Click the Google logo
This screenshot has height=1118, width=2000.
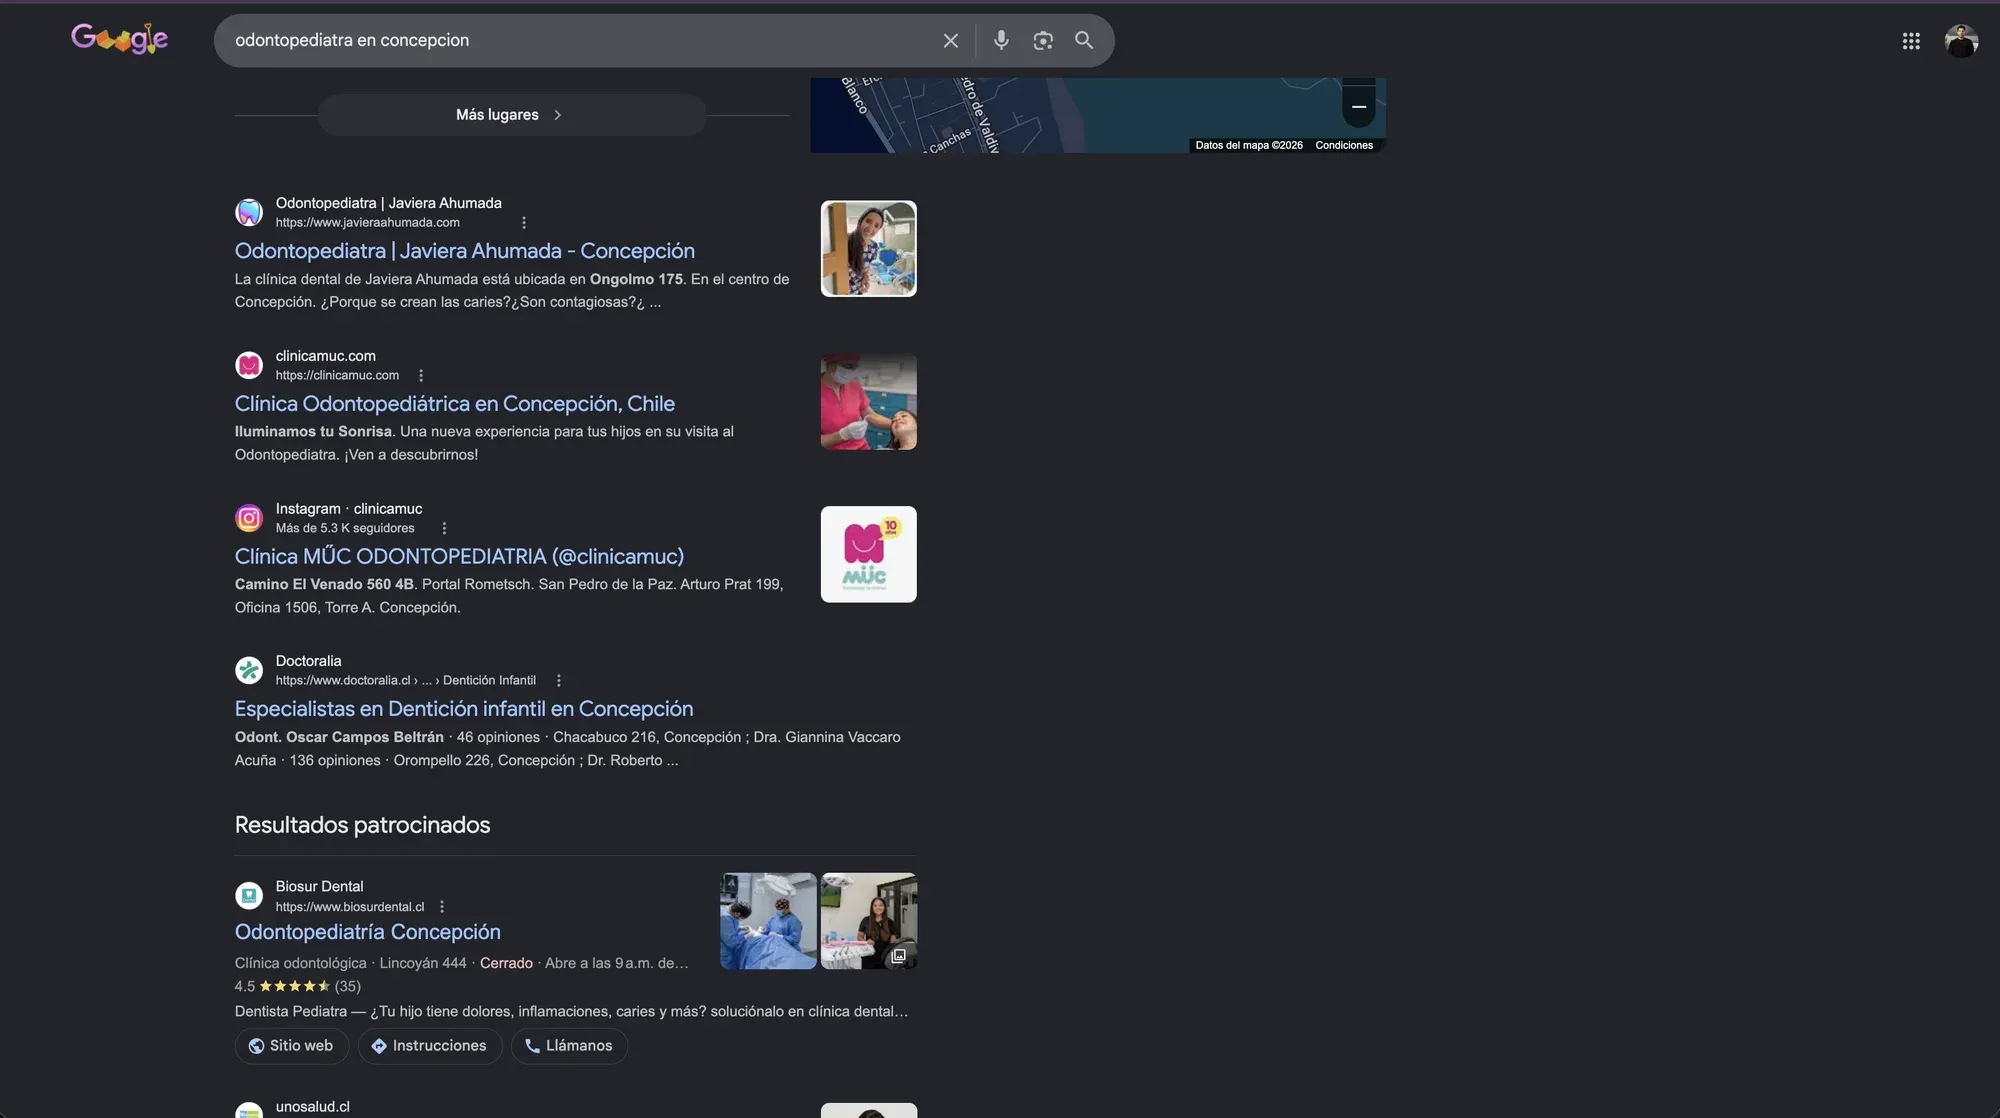119,39
